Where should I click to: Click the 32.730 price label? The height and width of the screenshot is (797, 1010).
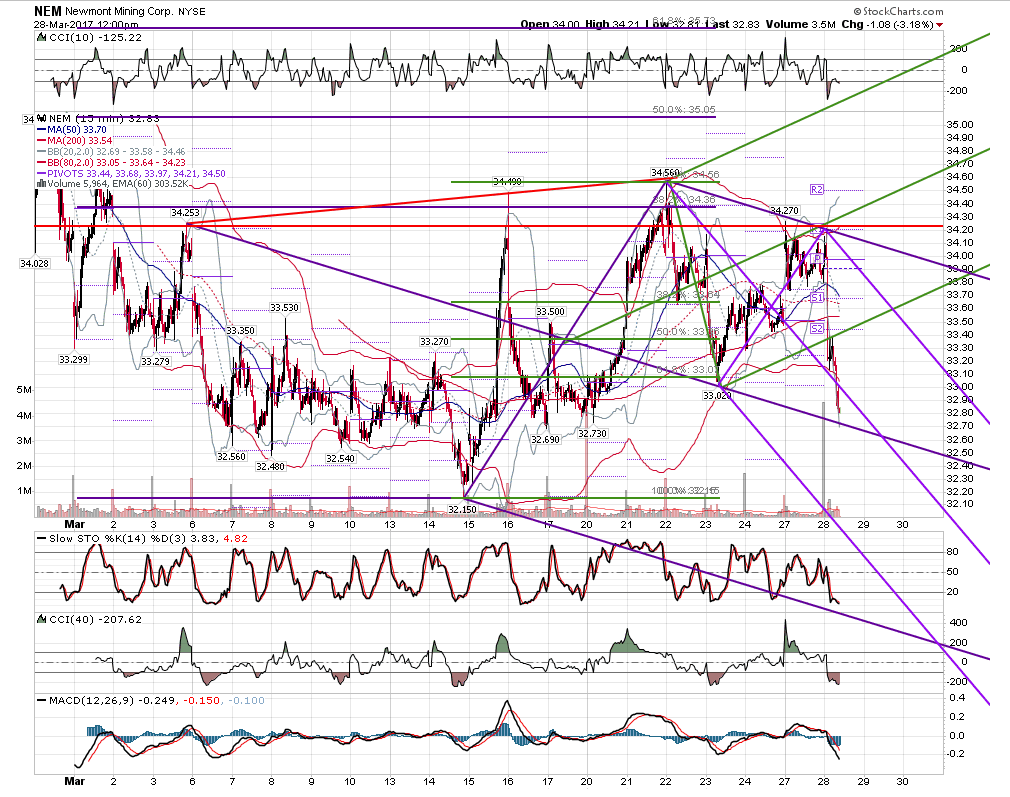(592, 434)
